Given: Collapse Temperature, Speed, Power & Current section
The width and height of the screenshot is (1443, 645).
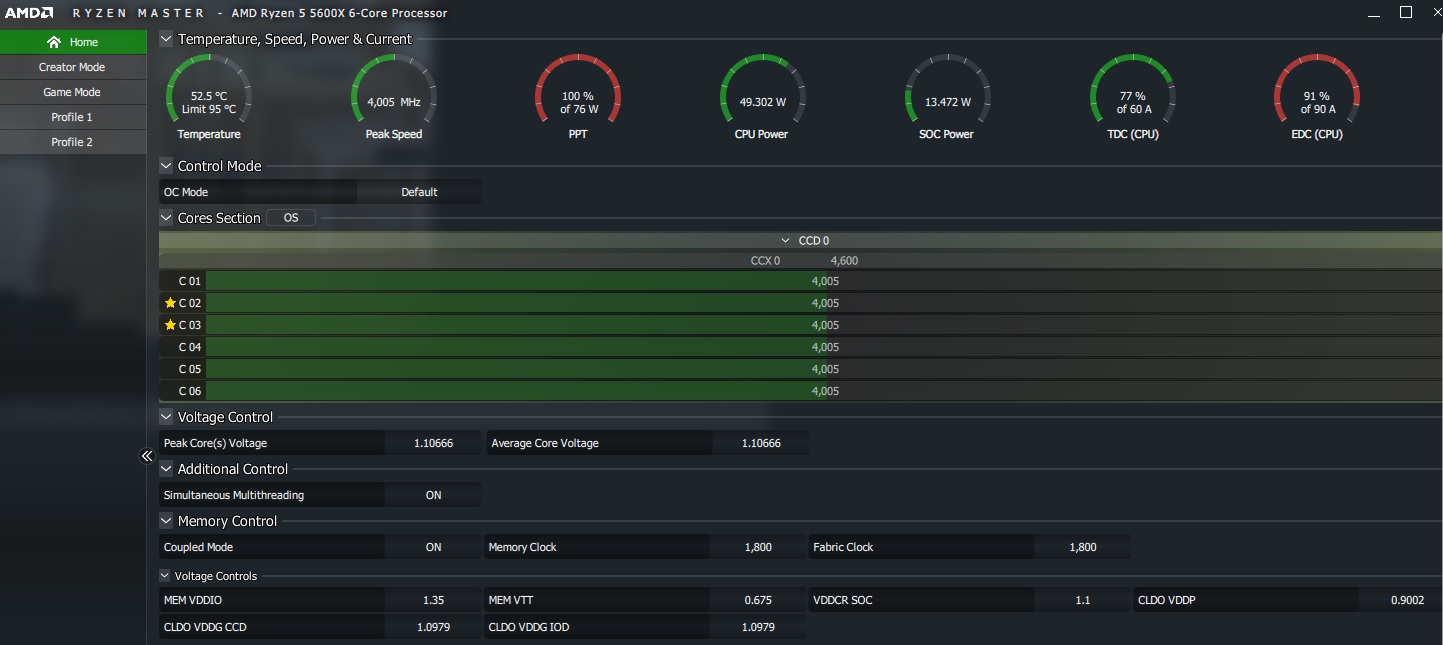Looking at the screenshot, I should point(166,39).
